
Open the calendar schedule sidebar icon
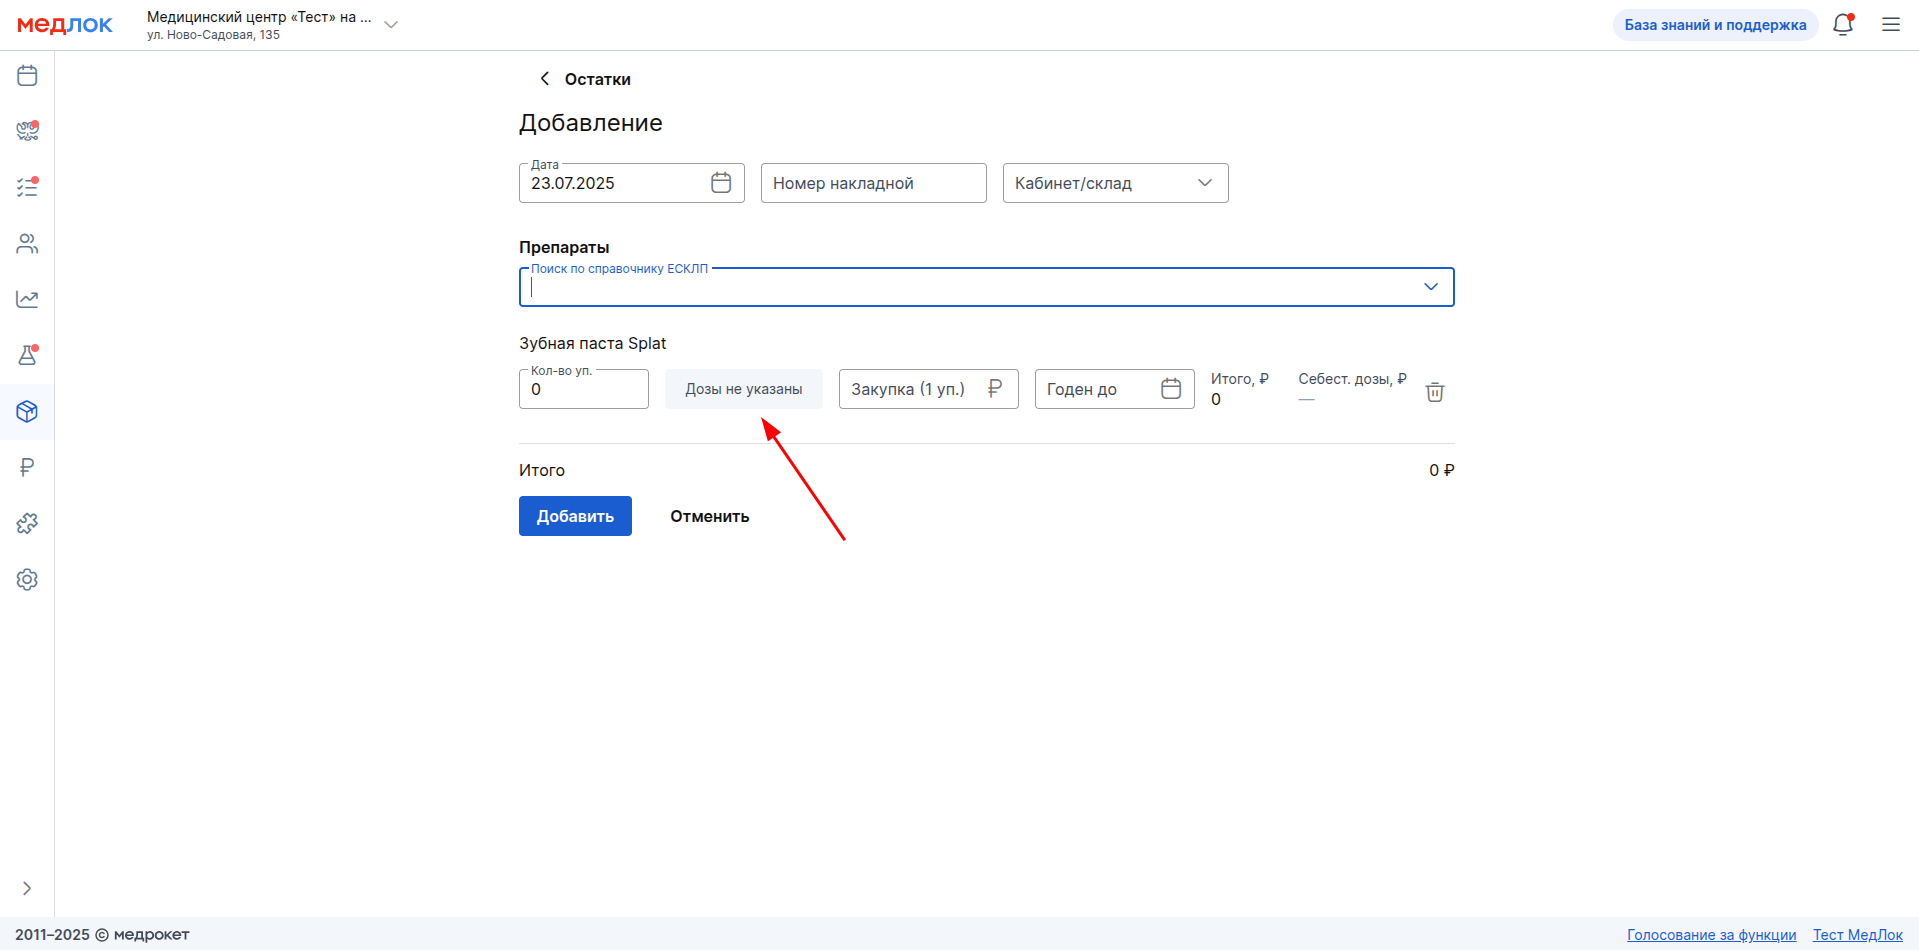point(27,75)
